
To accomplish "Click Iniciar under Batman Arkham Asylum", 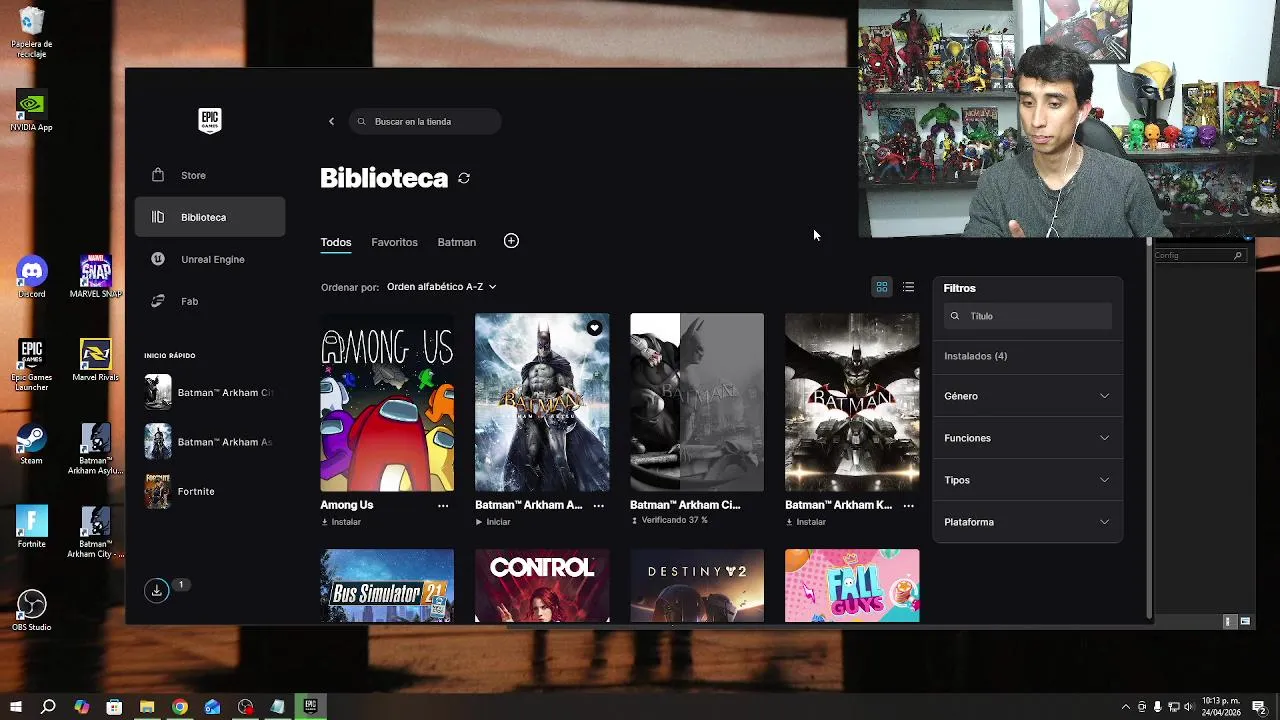I will (x=493, y=522).
